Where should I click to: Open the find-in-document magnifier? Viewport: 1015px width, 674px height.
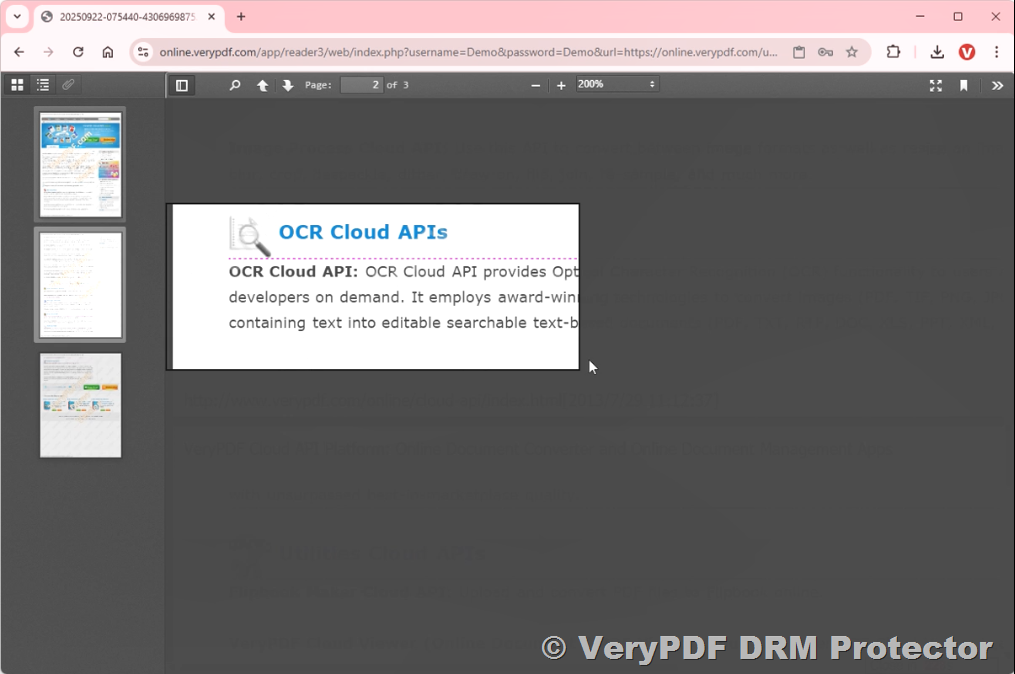(x=235, y=85)
